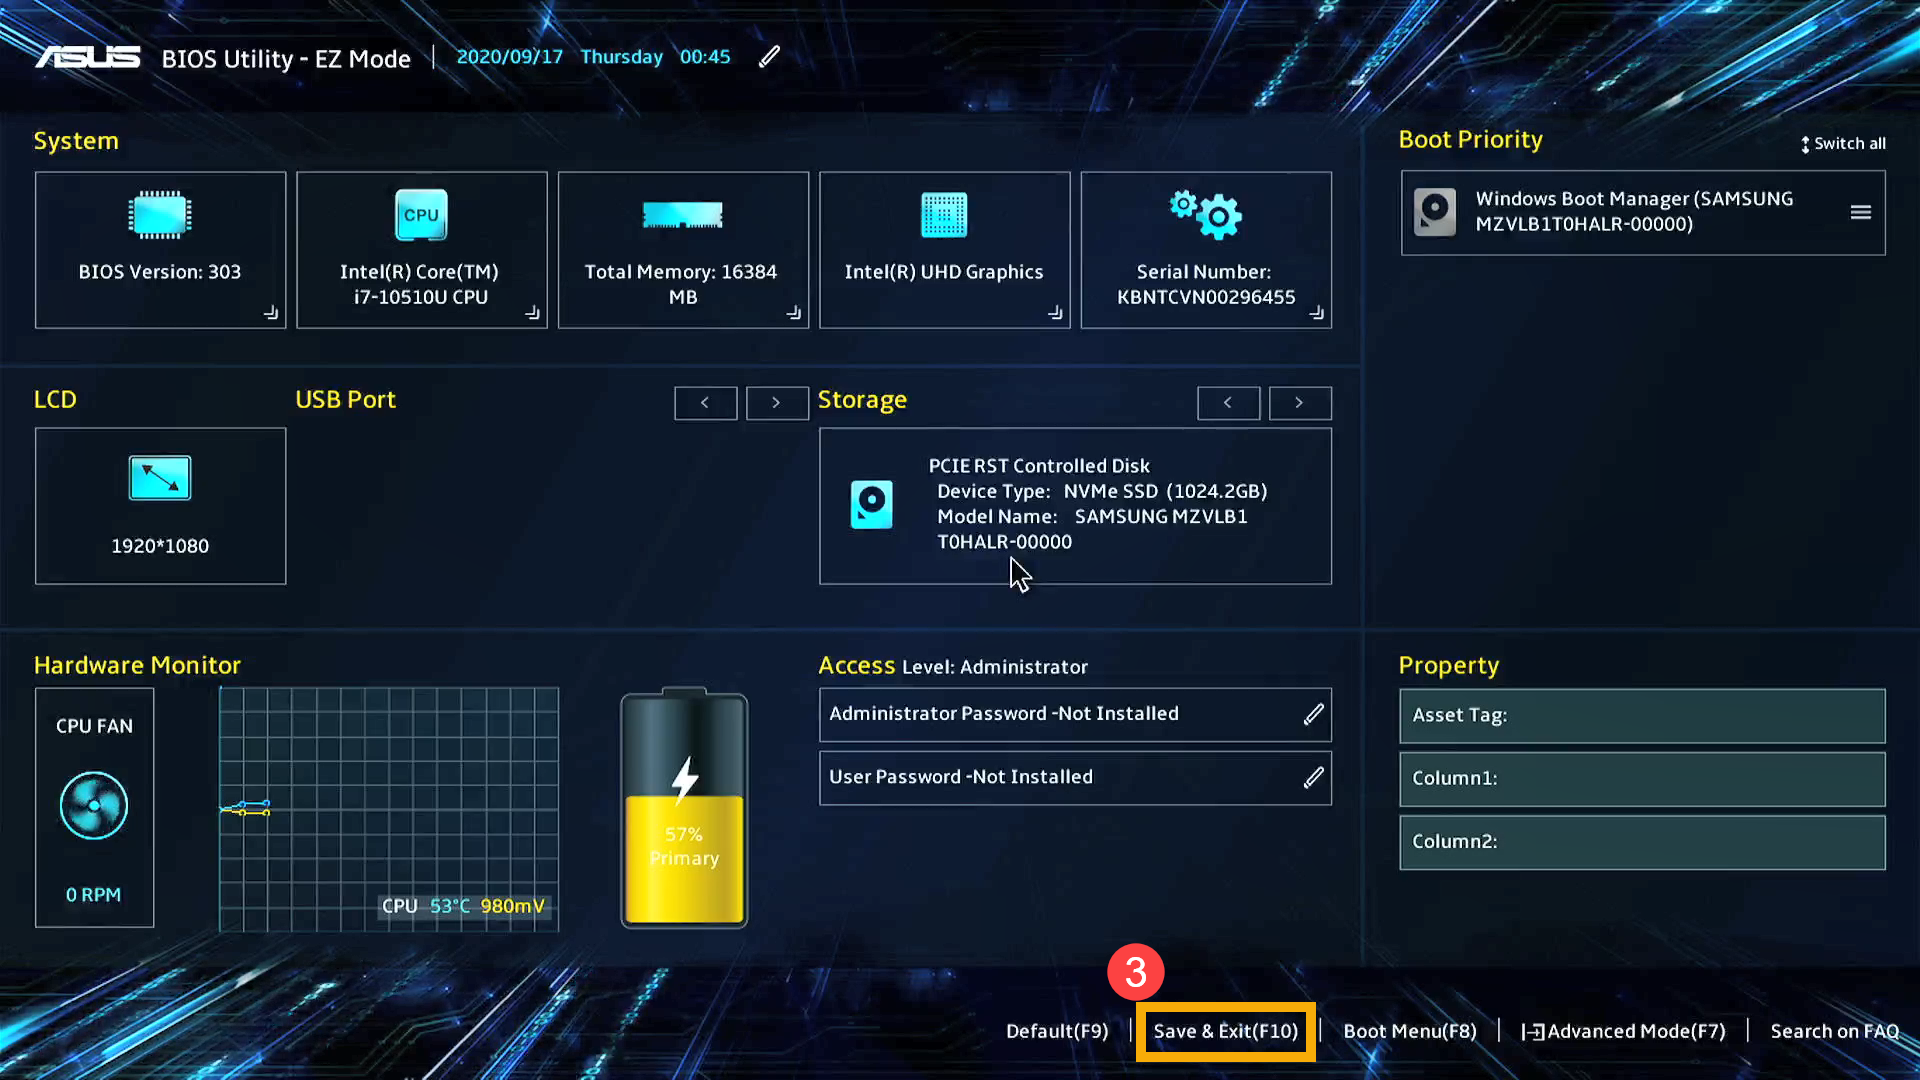Click the CPU processor icon
Image resolution: width=1920 pixels, height=1080 pixels.
pos(421,215)
